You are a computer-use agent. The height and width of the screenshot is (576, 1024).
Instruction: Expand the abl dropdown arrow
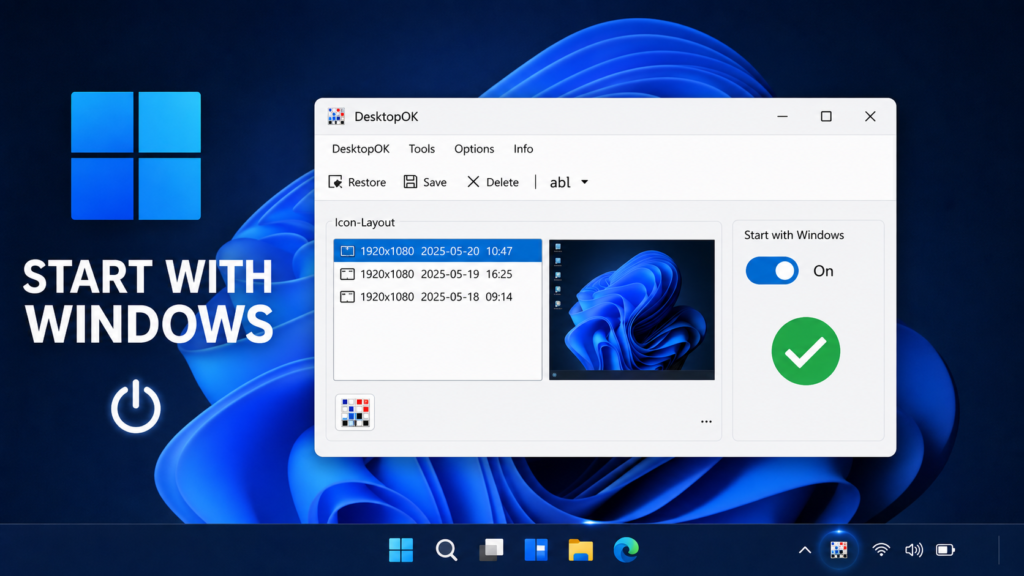coord(584,182)
